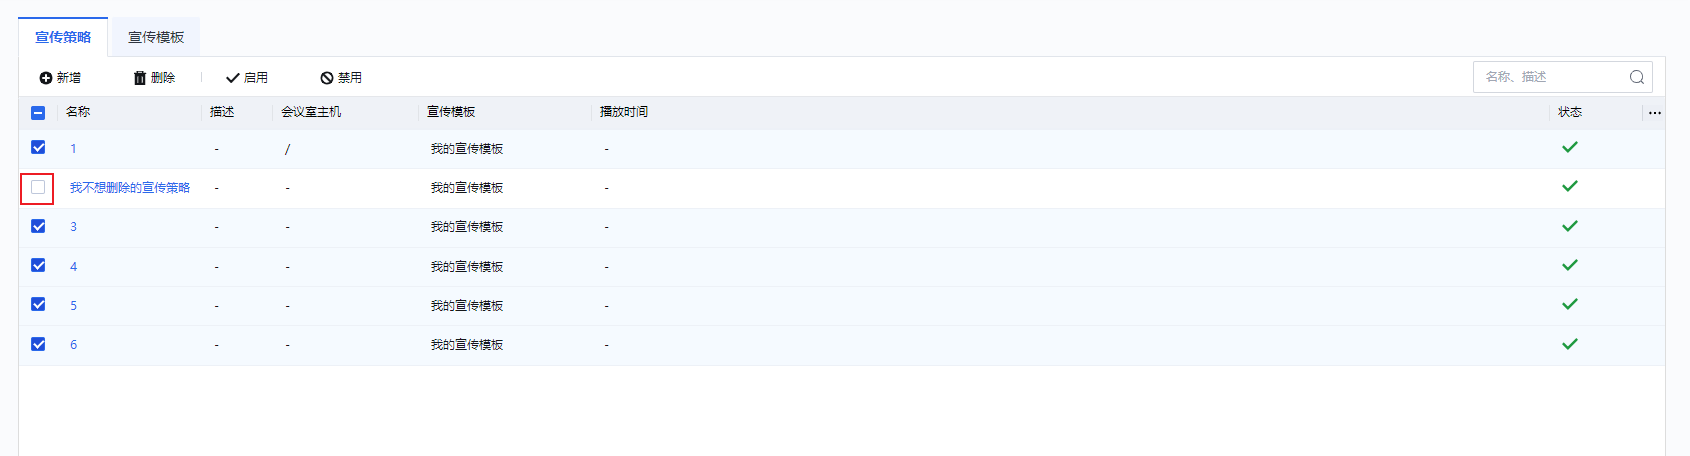Click the 播放时间 column header
This screenshot has height=456, width=1690.
[x=624, y=112]
